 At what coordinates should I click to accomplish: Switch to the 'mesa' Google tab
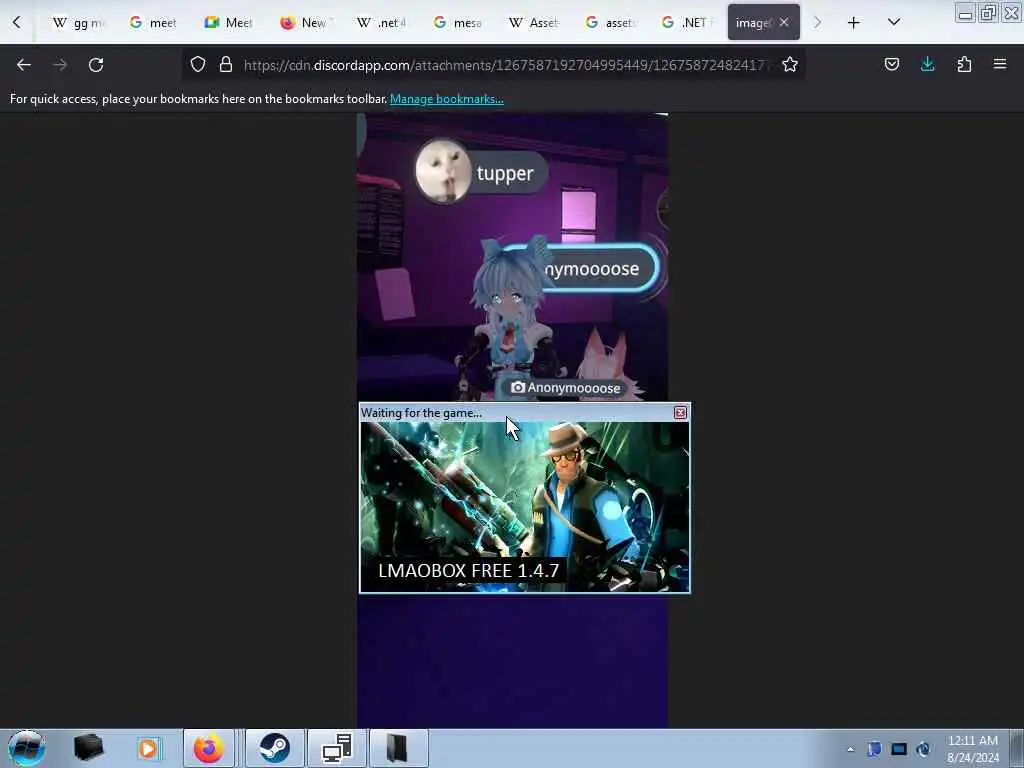pyautogui.click(x=458, y=23)
